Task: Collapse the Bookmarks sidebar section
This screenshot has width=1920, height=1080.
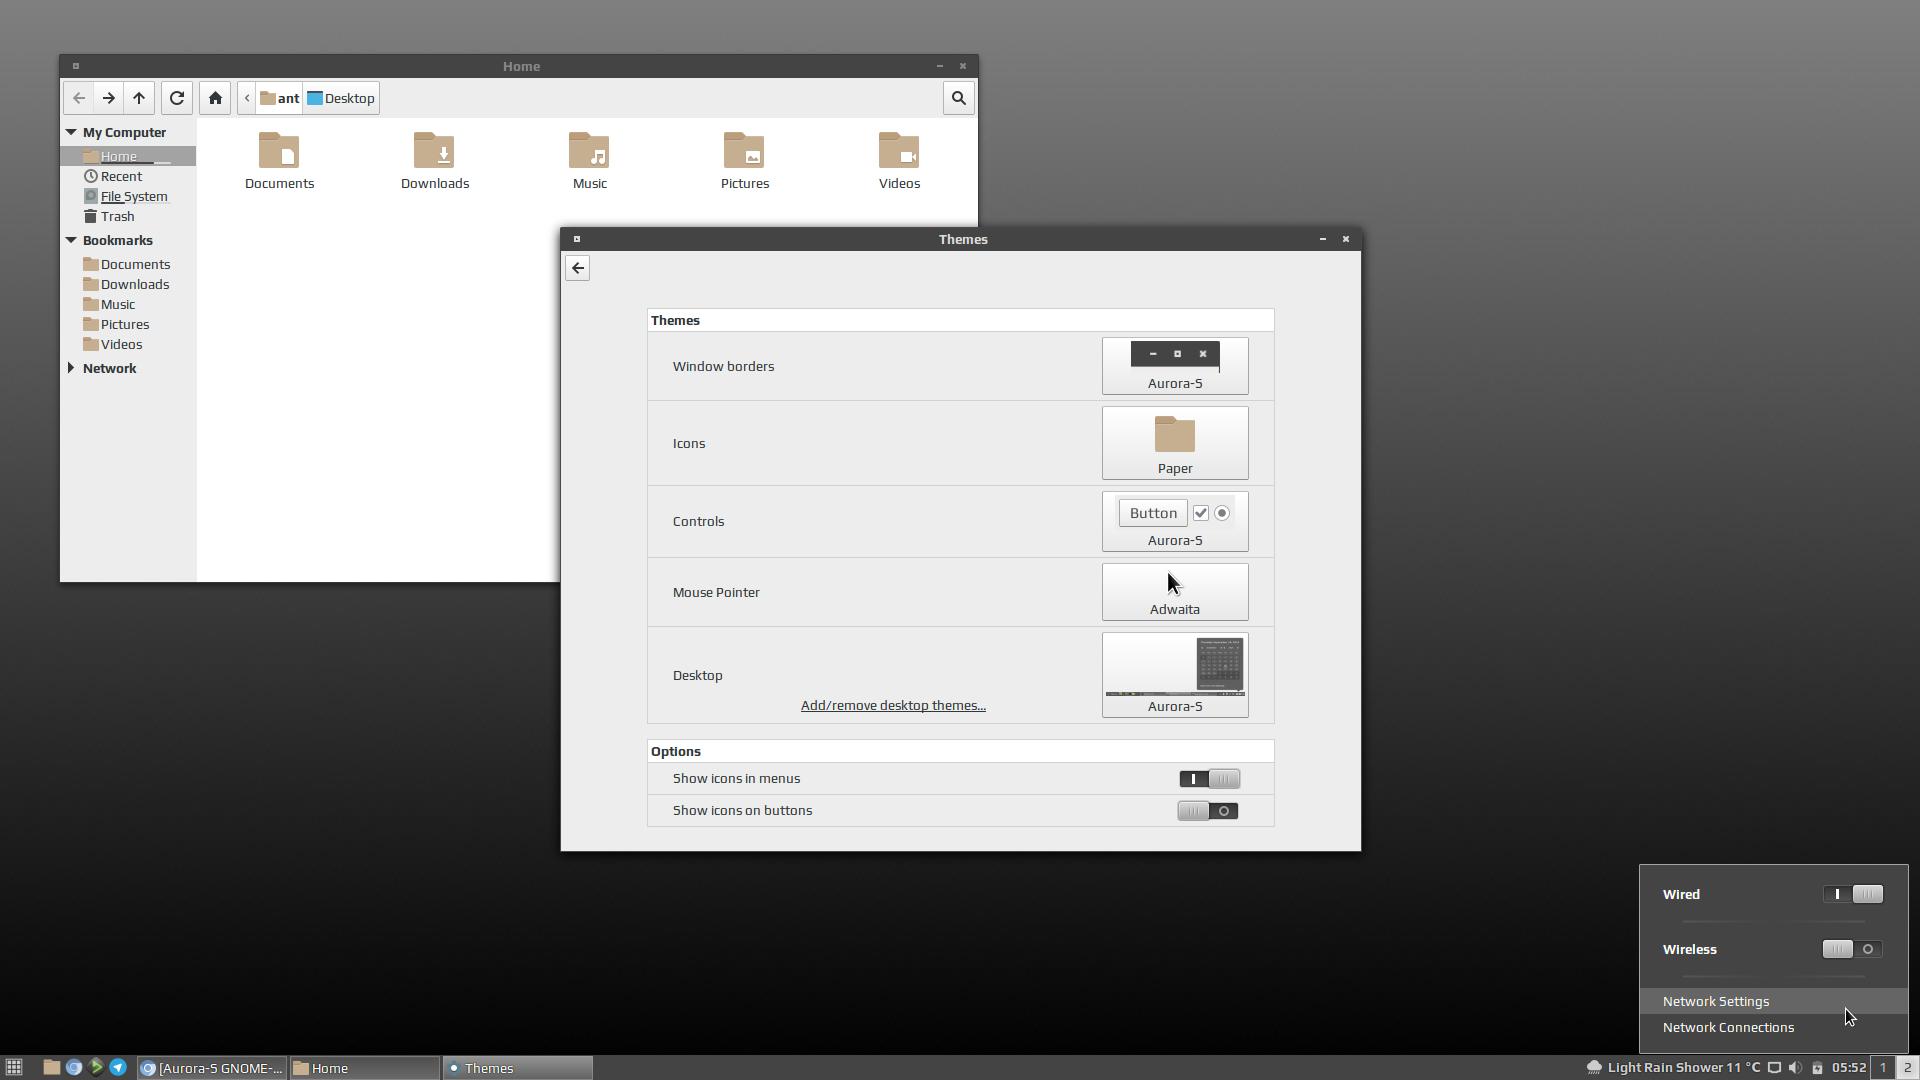Action: click(71, 240)
